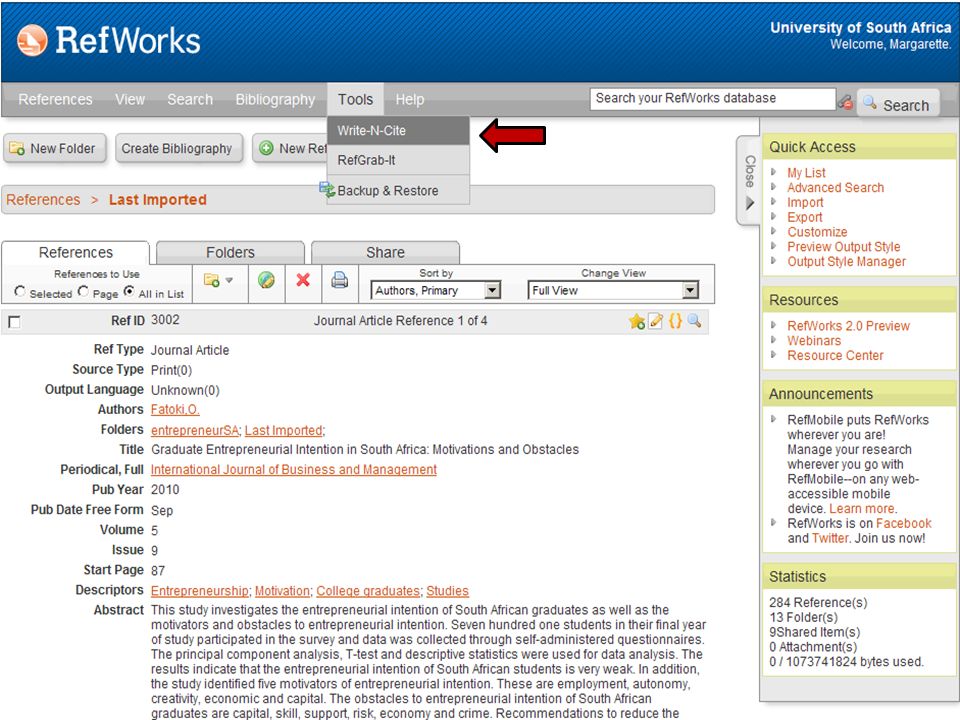Click the Learn more link
Screen dimensions: 960x720
click(861, 508)
